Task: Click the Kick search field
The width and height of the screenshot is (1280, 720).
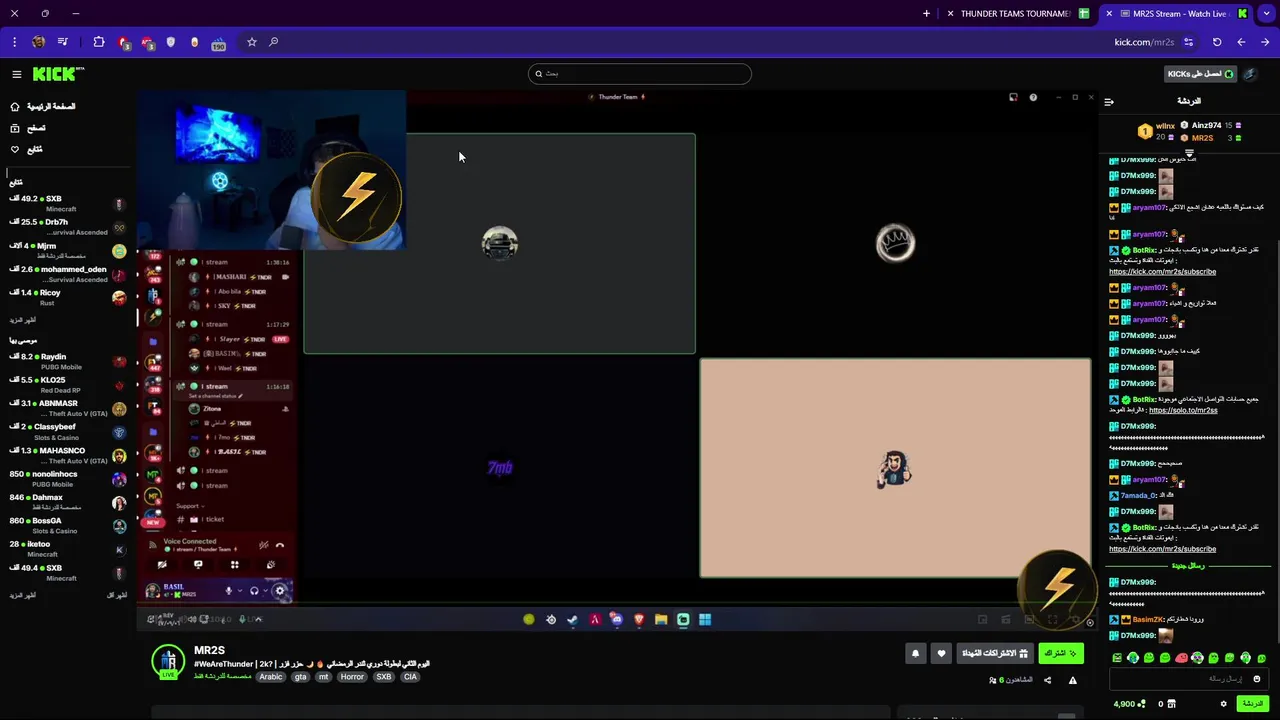Action: click(640, 73)
